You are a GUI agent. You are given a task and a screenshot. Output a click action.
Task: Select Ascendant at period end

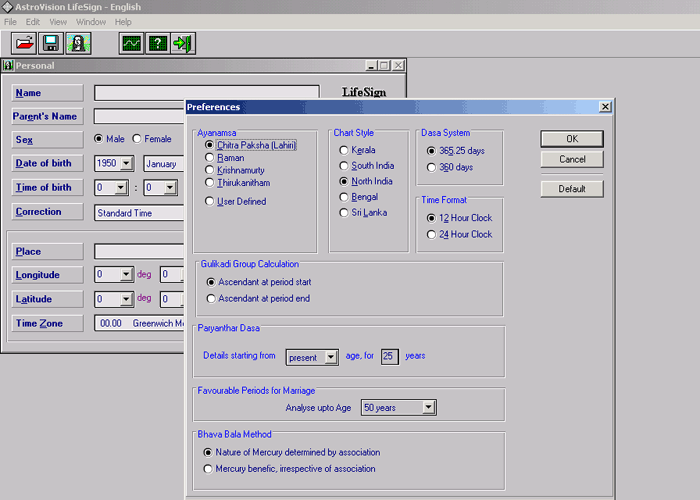pyautogui.click(x=258, y=299)
